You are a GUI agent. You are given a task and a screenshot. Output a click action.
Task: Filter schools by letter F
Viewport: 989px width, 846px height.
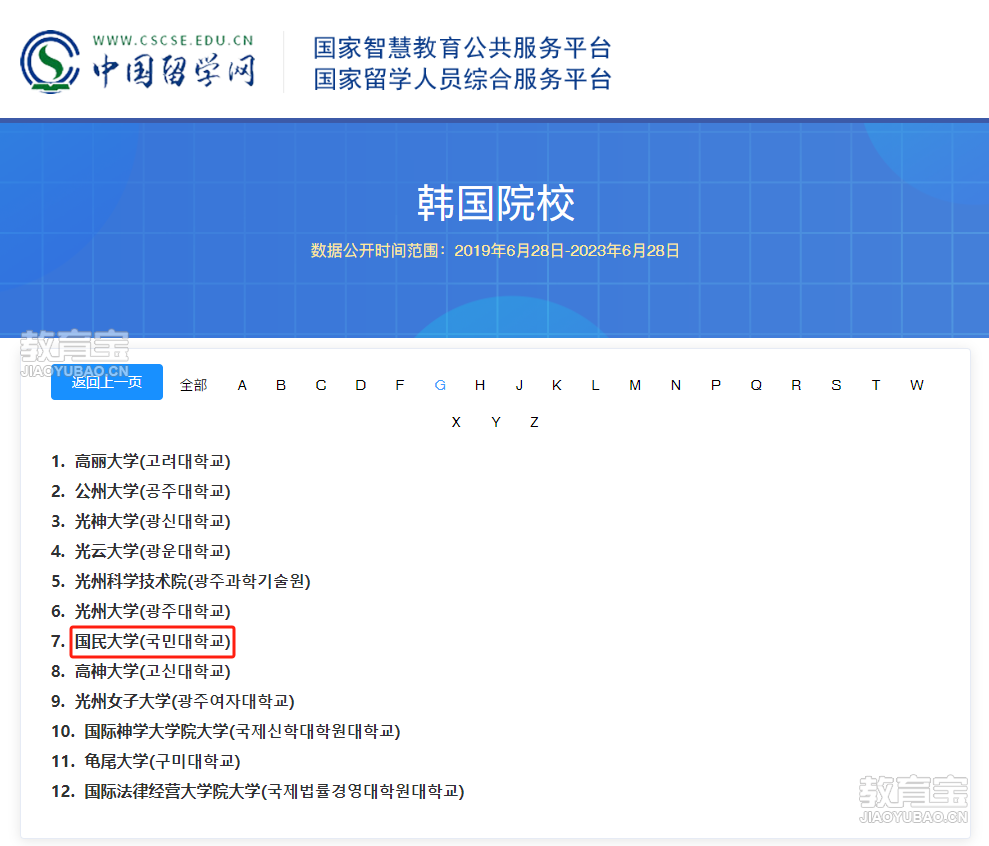pyautogui.click(x=400, y=385)
